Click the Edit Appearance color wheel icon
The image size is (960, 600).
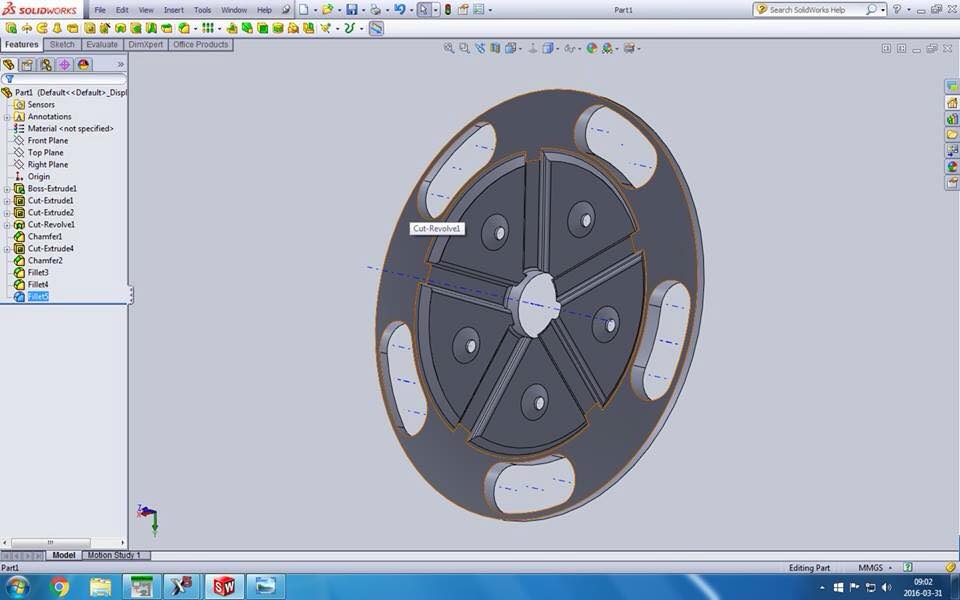tap(591, 48)
